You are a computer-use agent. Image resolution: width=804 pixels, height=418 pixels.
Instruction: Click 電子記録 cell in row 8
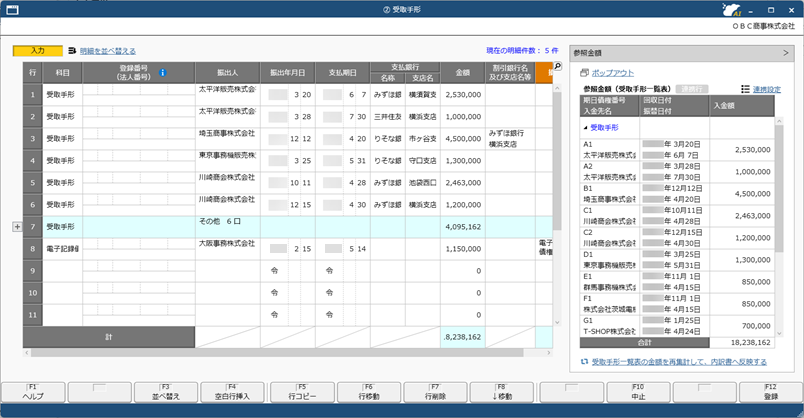pyautogui.click(x=63, y=249)
